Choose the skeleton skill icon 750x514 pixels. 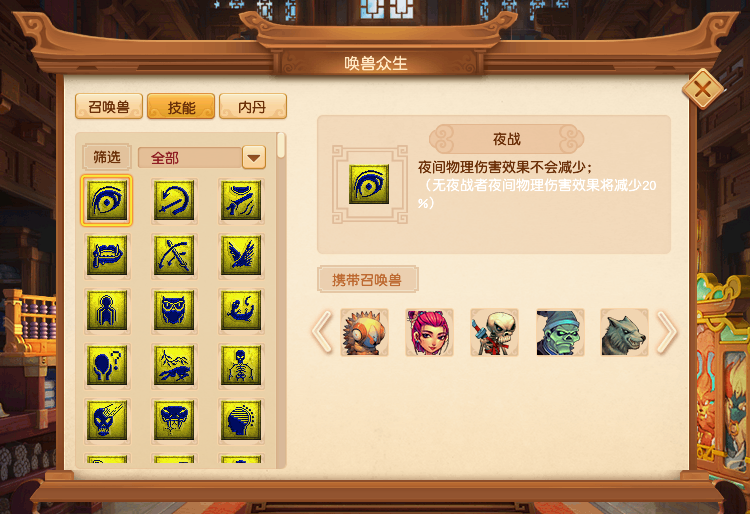[242, 365]
